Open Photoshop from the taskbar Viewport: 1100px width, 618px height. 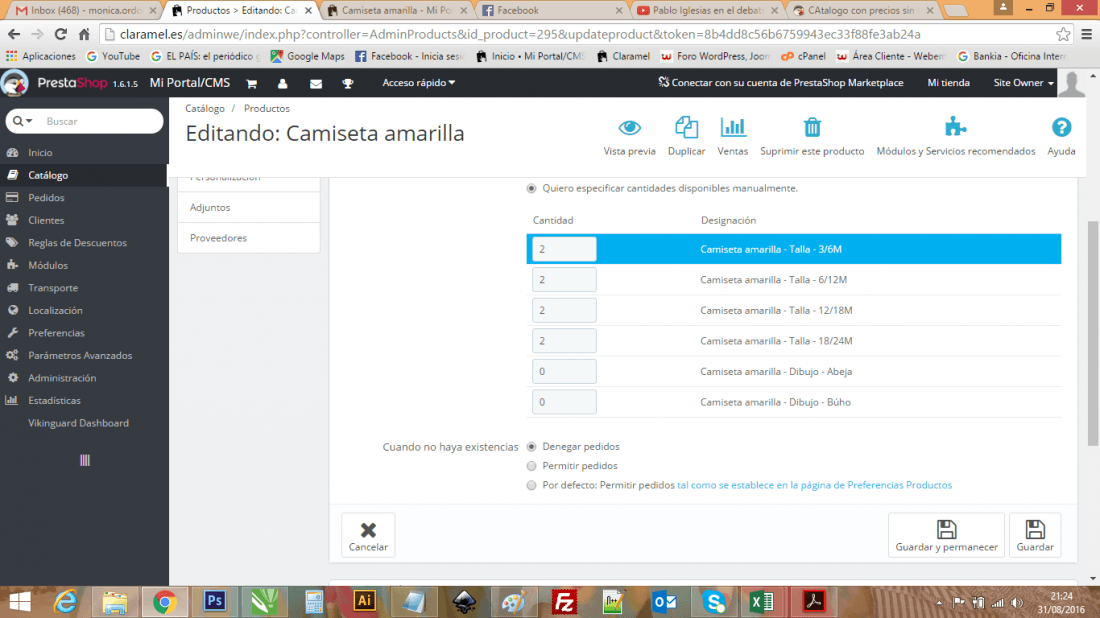point(215,601)
